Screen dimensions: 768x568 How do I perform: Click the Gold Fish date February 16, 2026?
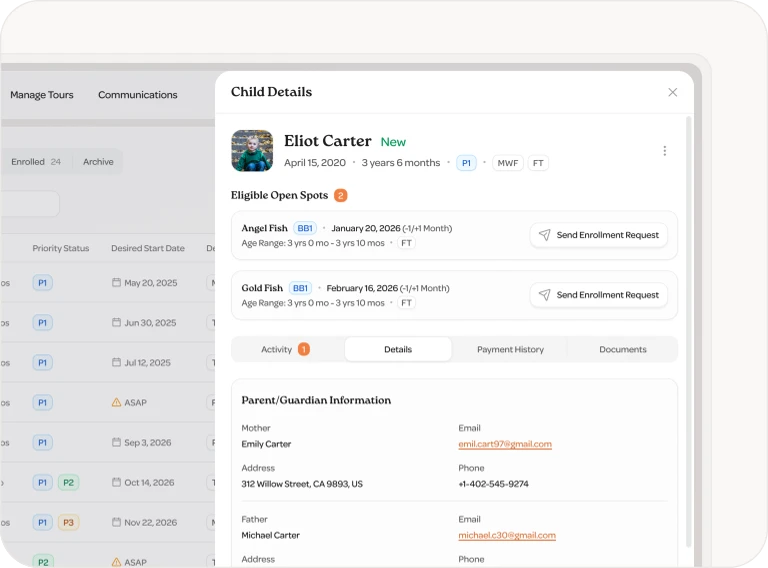tap(362, 288)
